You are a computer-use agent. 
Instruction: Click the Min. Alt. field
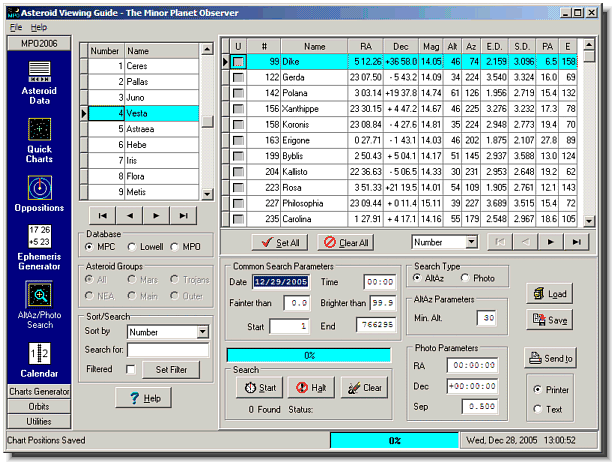(487, 318)
